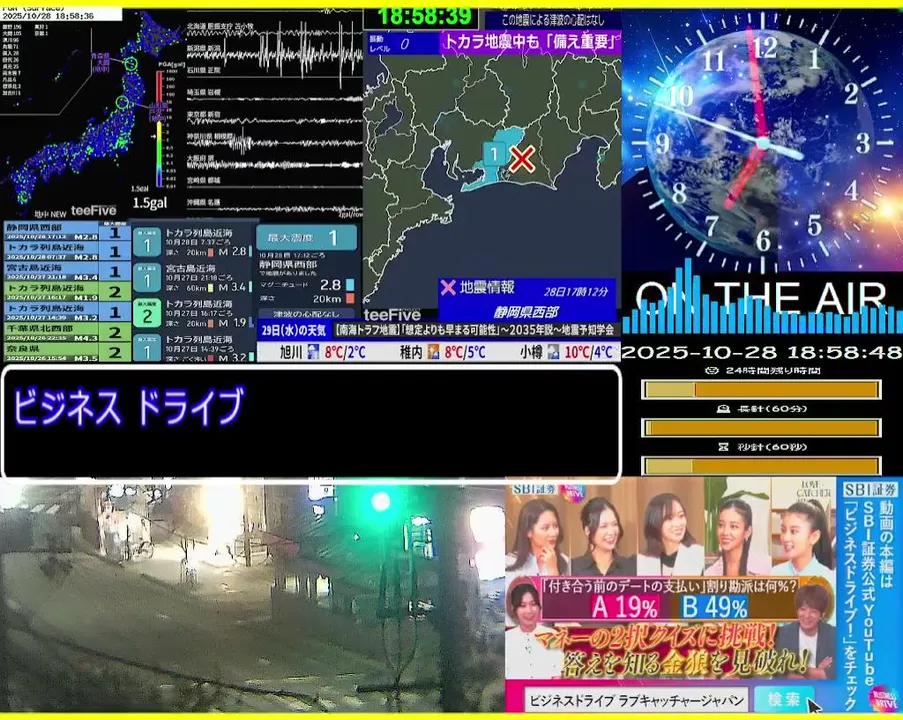Click the 東京都 新宿 seismograph trace label

(x=203, y=115)
